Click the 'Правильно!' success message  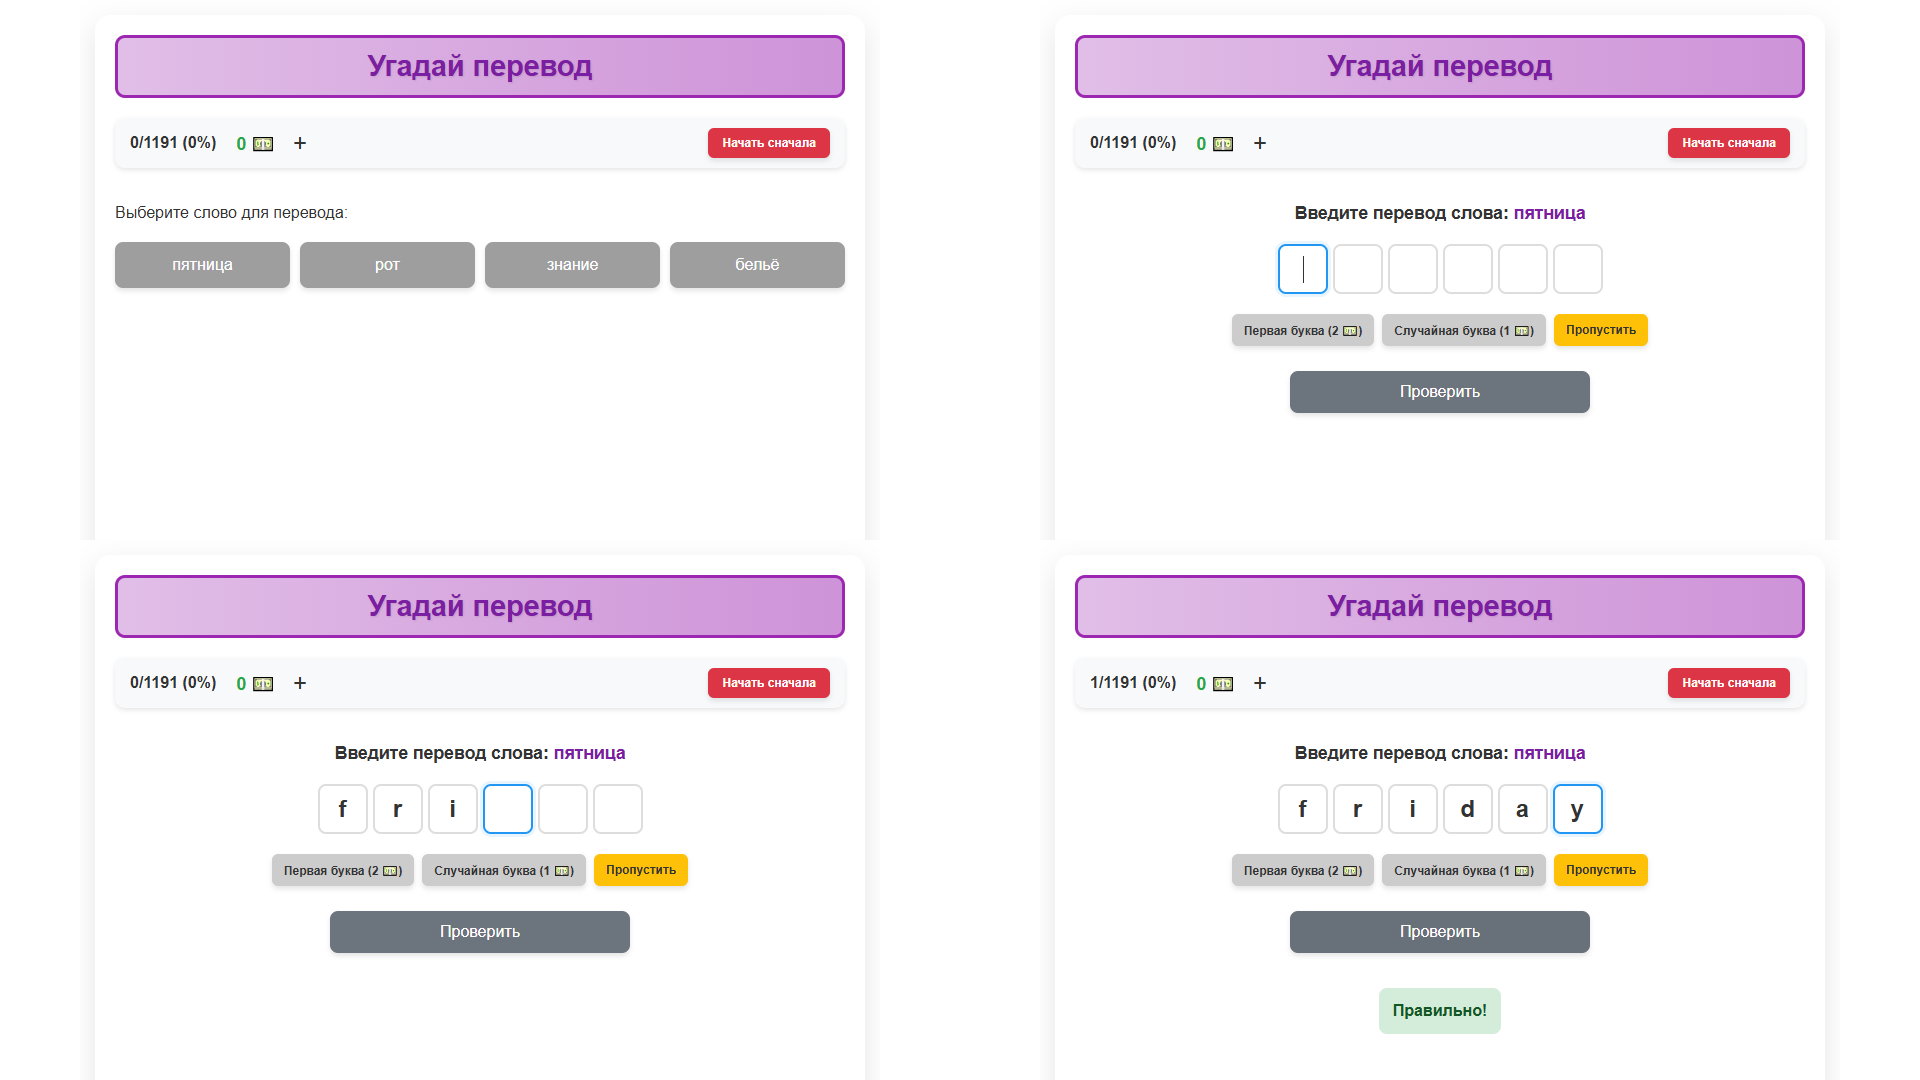click(1439, 1010)
